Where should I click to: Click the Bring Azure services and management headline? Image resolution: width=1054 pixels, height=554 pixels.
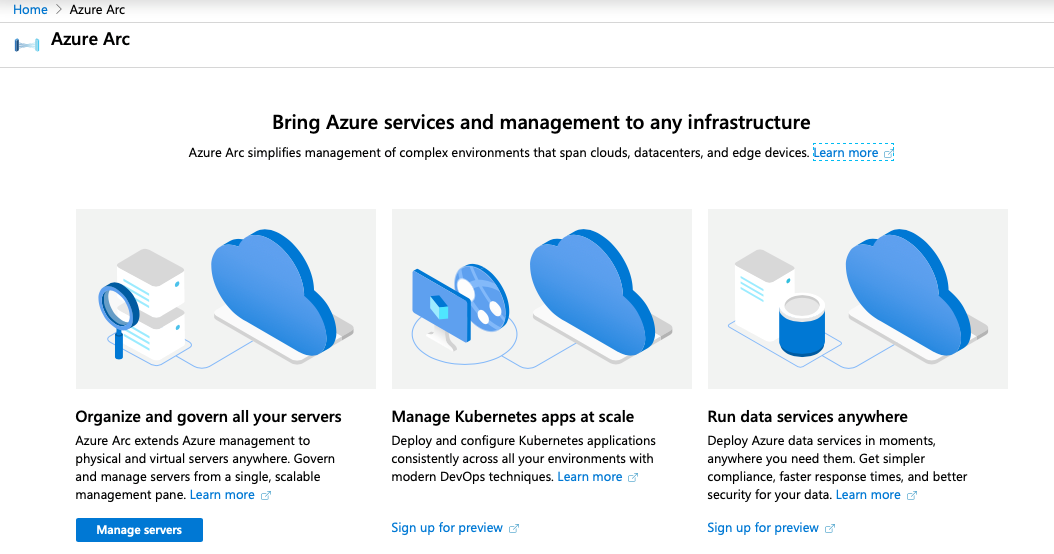pyautogui.click(x=541, y=122)
